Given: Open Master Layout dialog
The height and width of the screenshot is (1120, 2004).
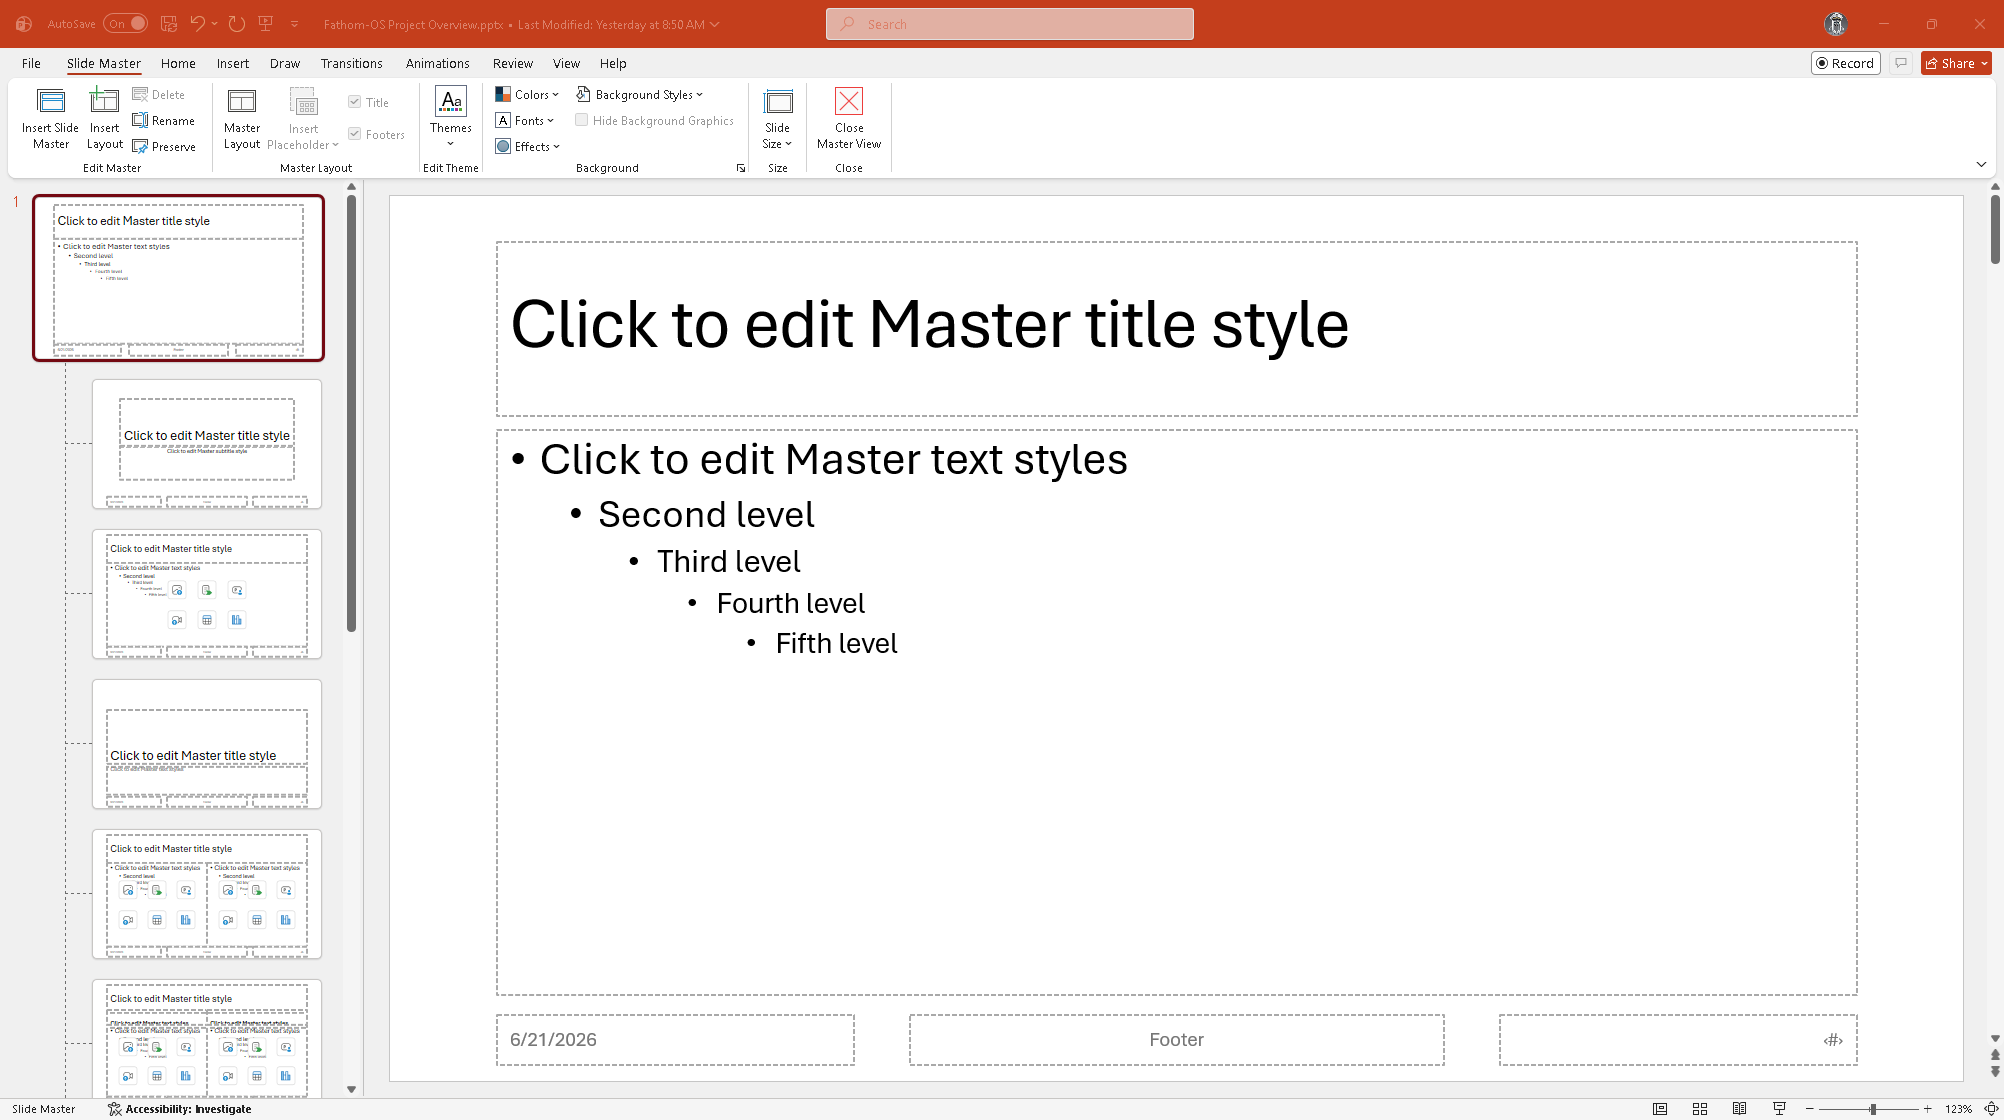Looking at the screenshot, I should coord(242,118).
